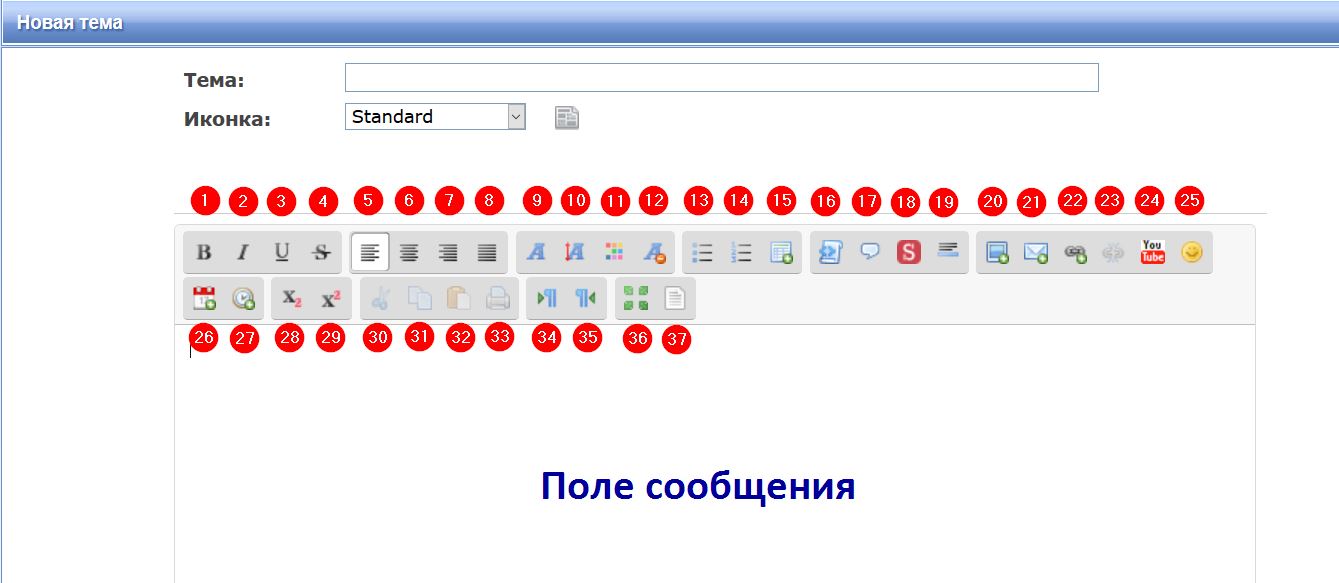Apply strikethrough to text
Screen dimensions: 1339x583
tap(321, 253)
